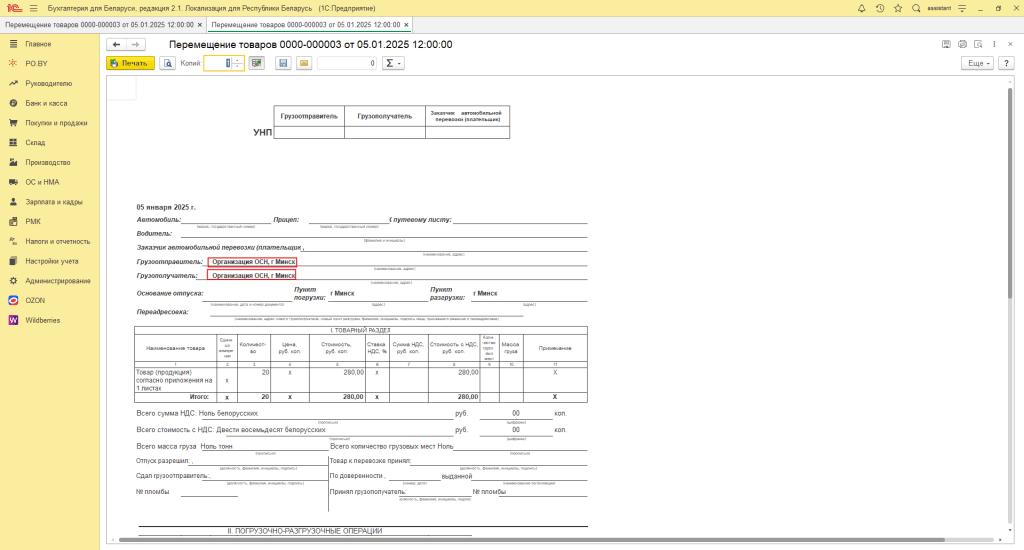Click the preview icon at top right
This screenshot has width=1024, height=550.
(978, 44)
